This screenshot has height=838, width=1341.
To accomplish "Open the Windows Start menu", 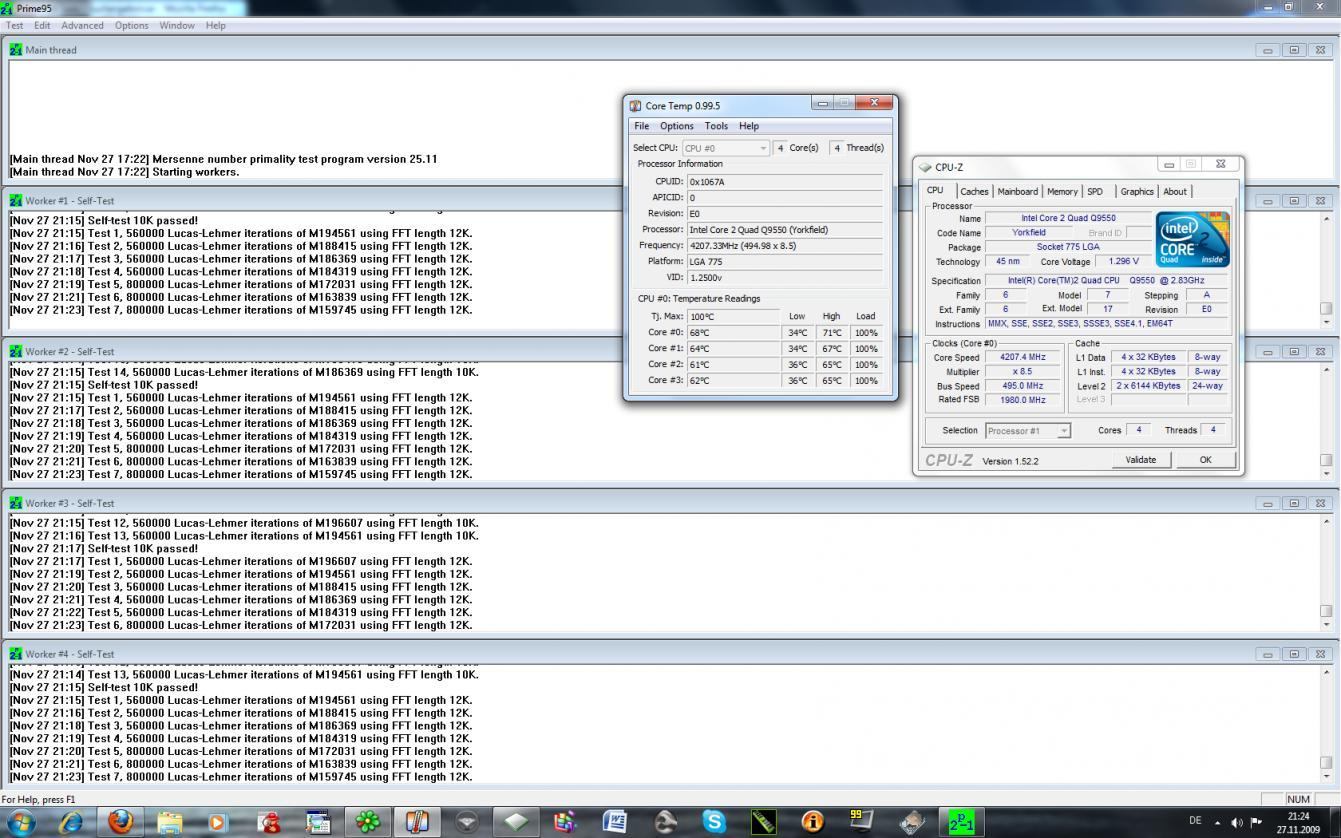I will [21, 822].
